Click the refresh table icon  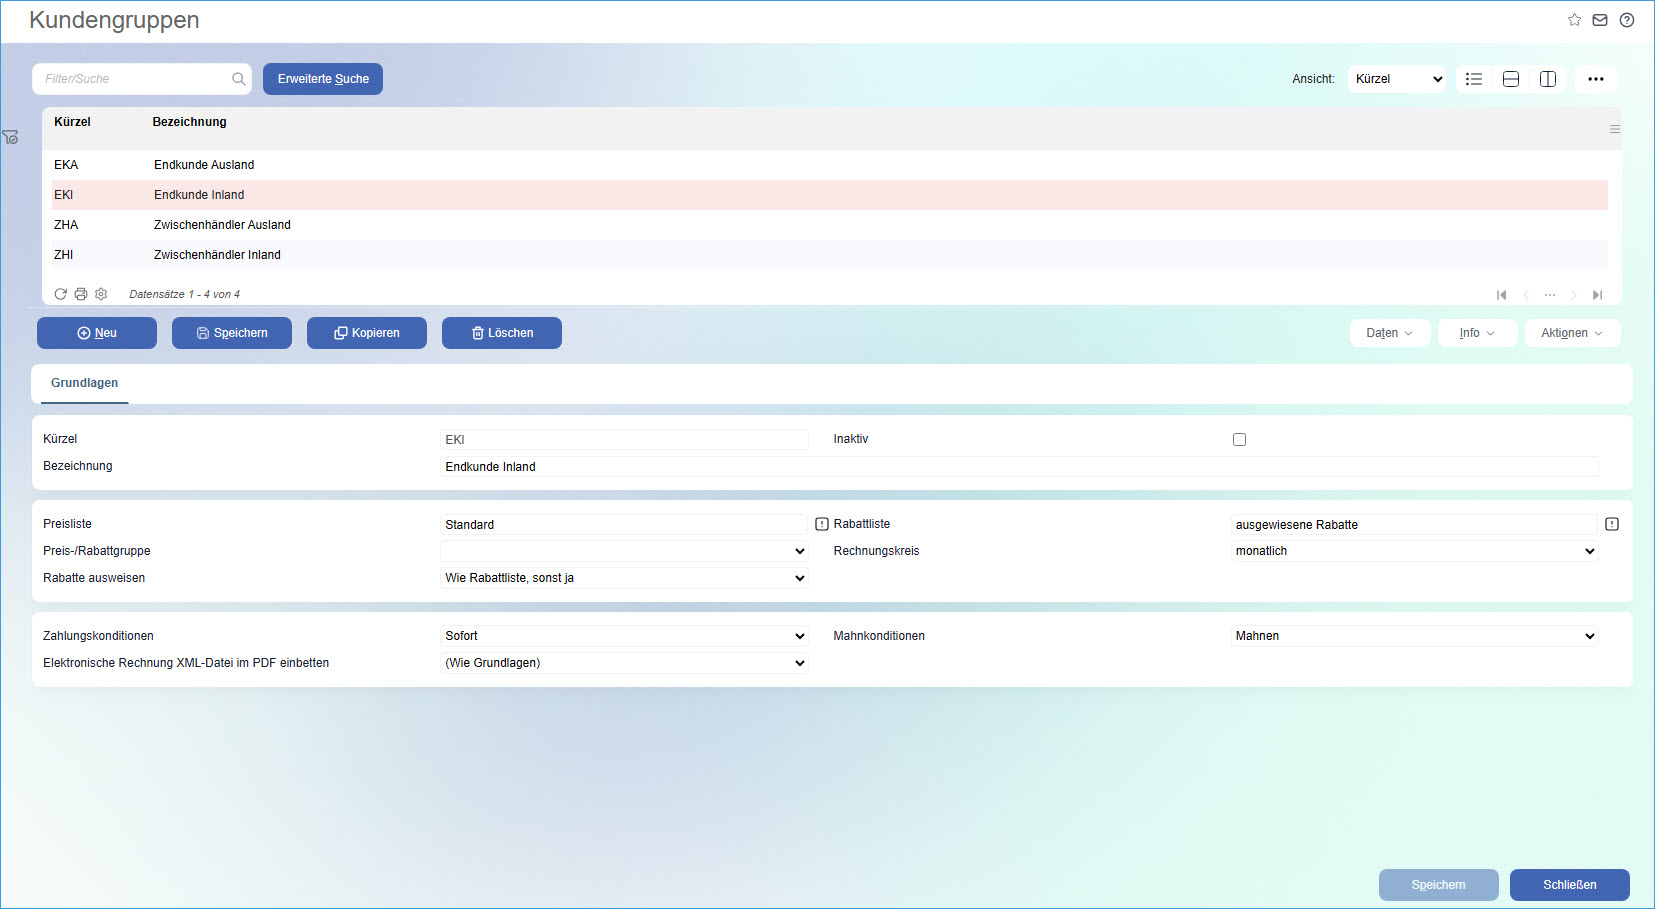[x=61, y=294]
